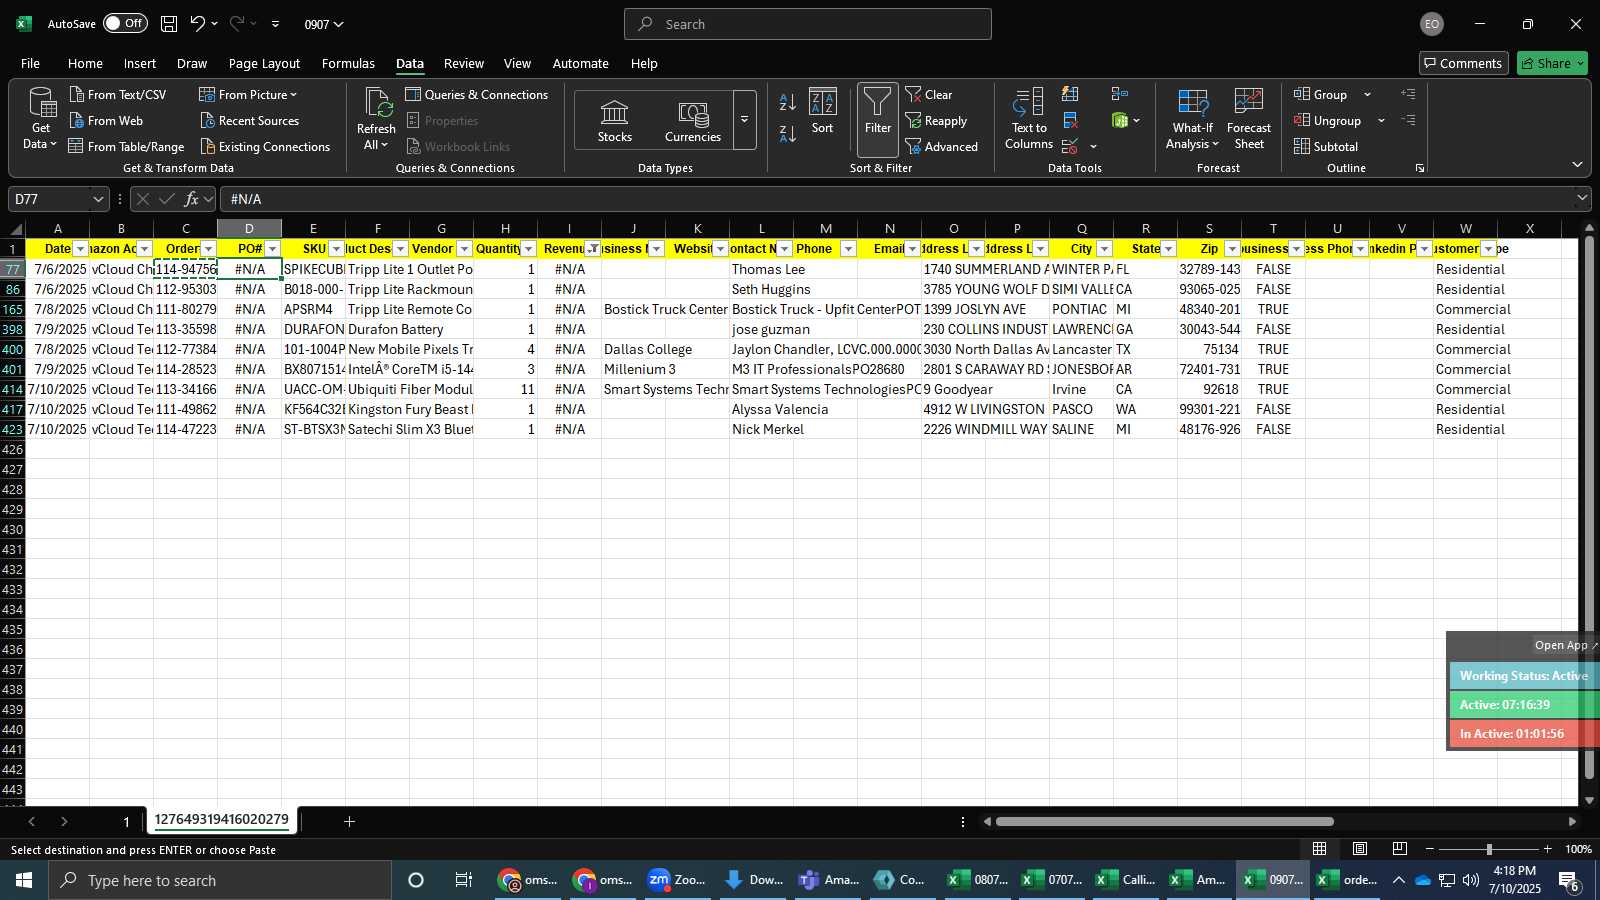1600x900 pixels.
Task: Collapse the ribbon
Action: (x=1577, y=165)
